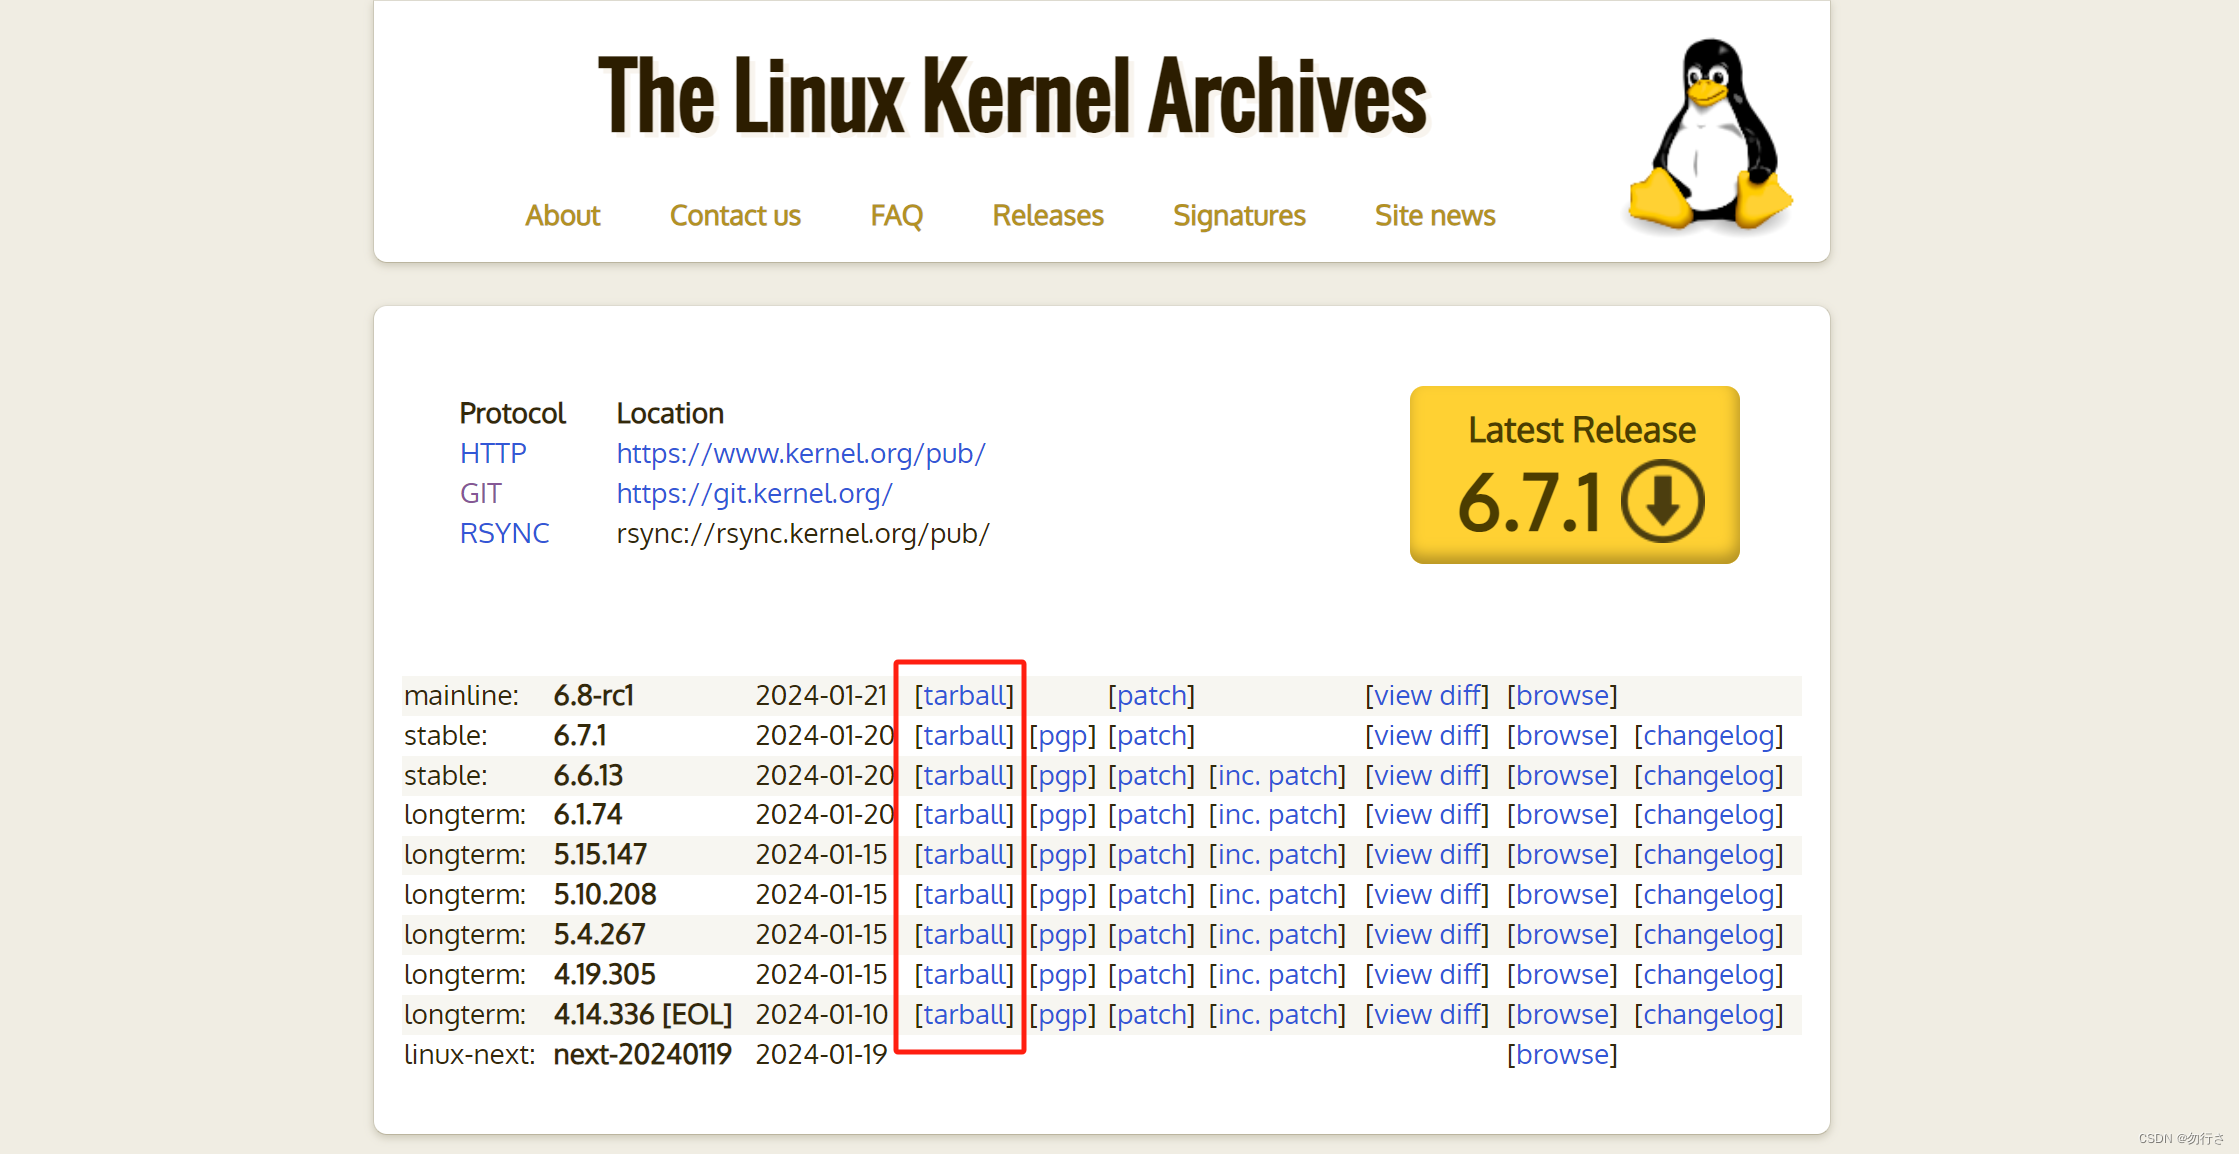Go to the FAQ page
Image resolution: width=2239 pixels, height=1154 pixels.
pyautogui.click(x=896, y=216)
